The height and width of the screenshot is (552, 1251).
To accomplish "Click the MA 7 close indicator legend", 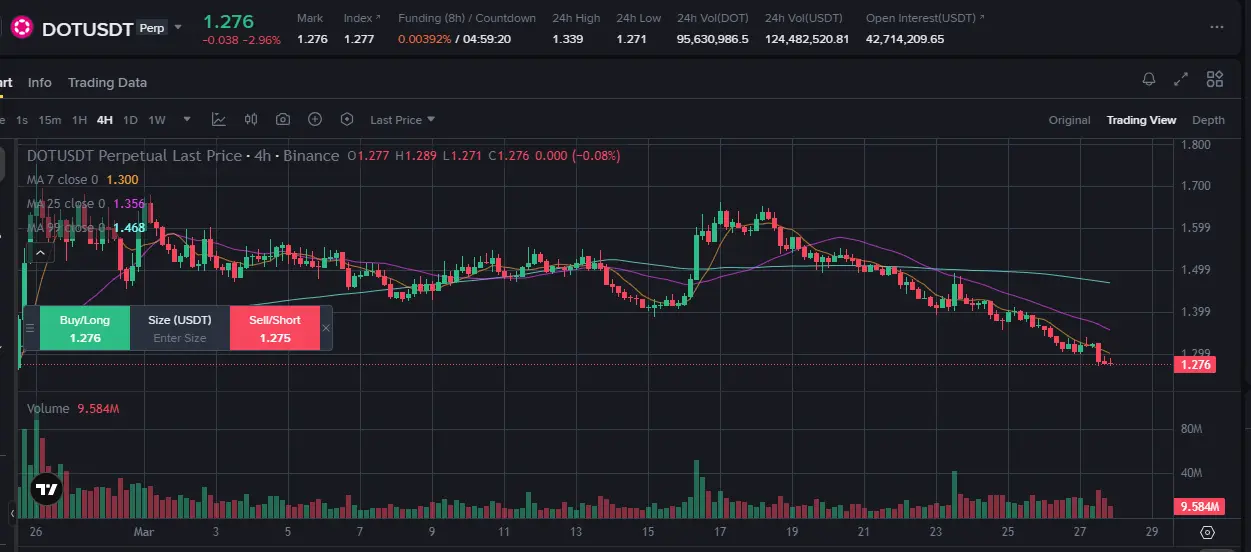I will click(82, 180).
